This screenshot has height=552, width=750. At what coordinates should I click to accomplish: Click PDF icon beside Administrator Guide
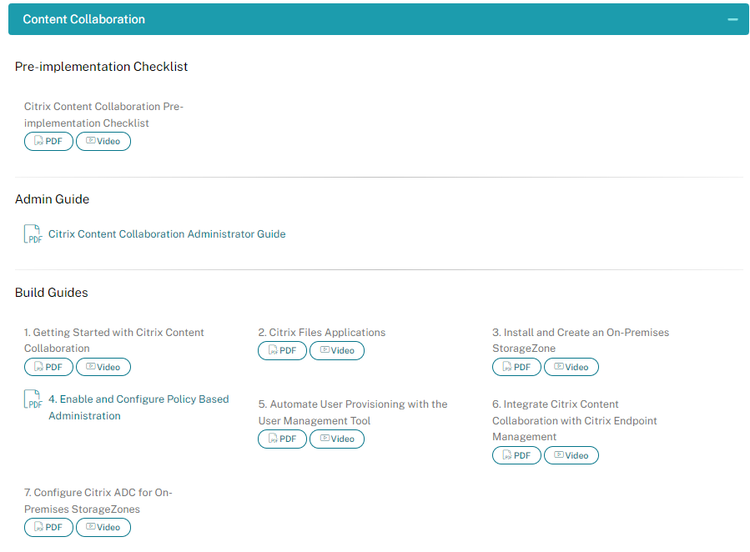(33, 234)
